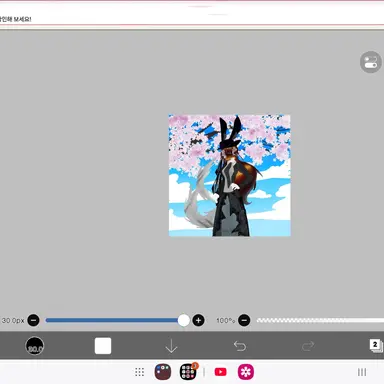384x384 pixels.
Task: Click the opacity checkered slider track
Action: [x=320, y=320]
